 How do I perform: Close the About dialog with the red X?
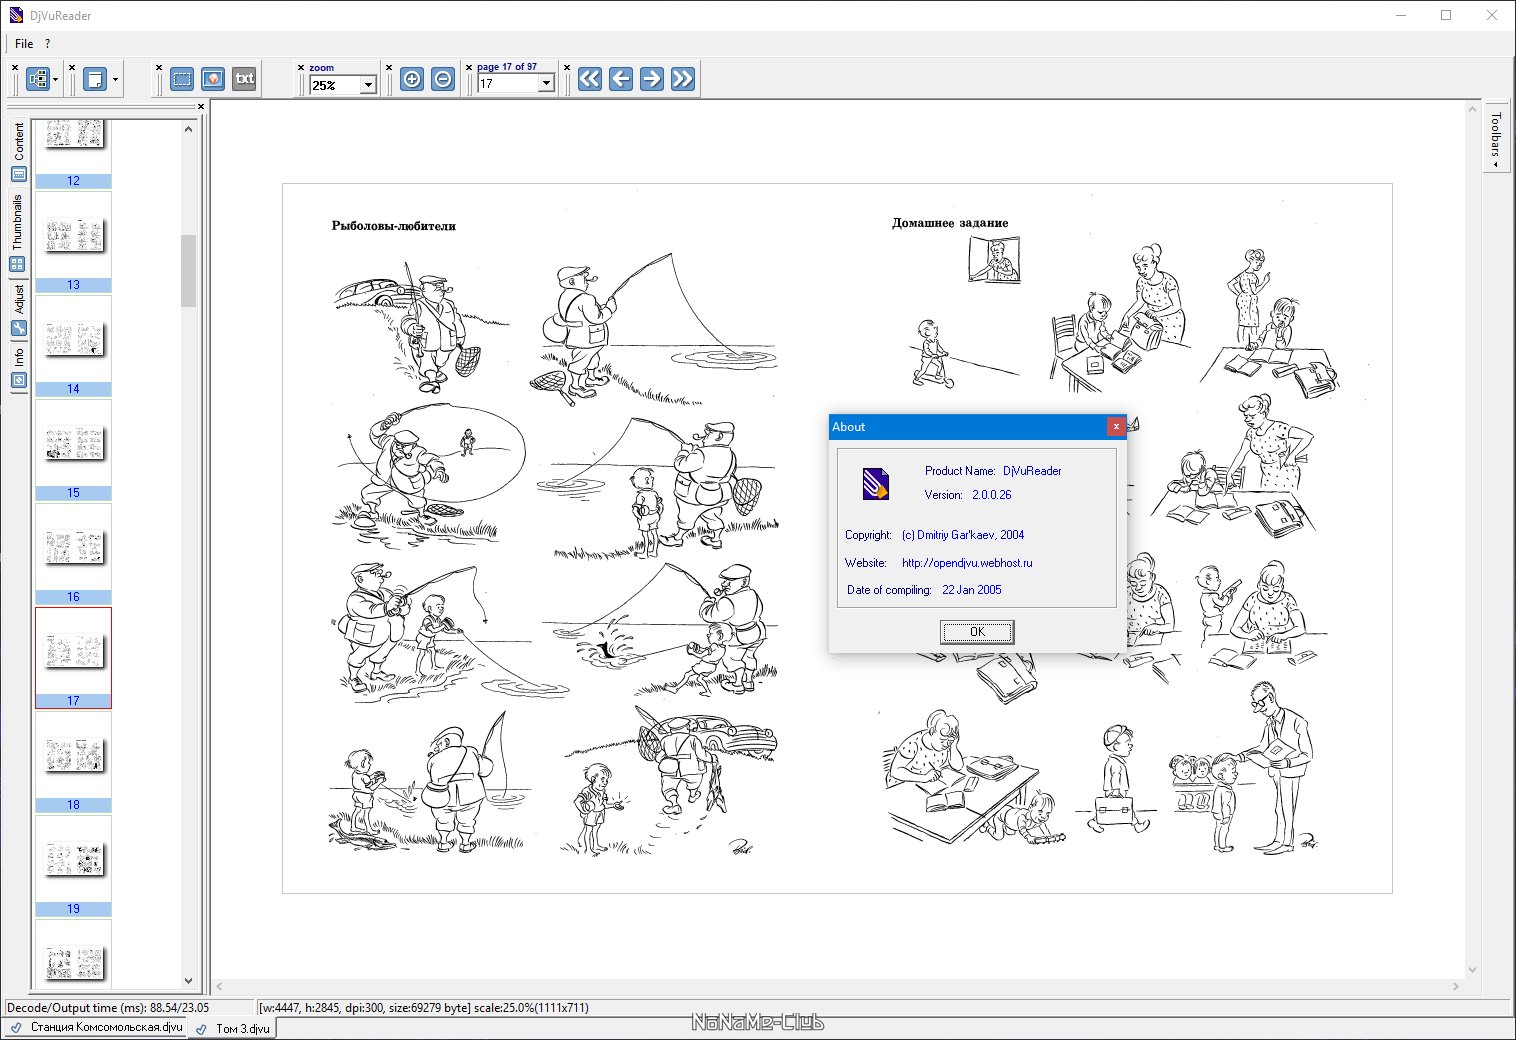[x=1116, y=427]
